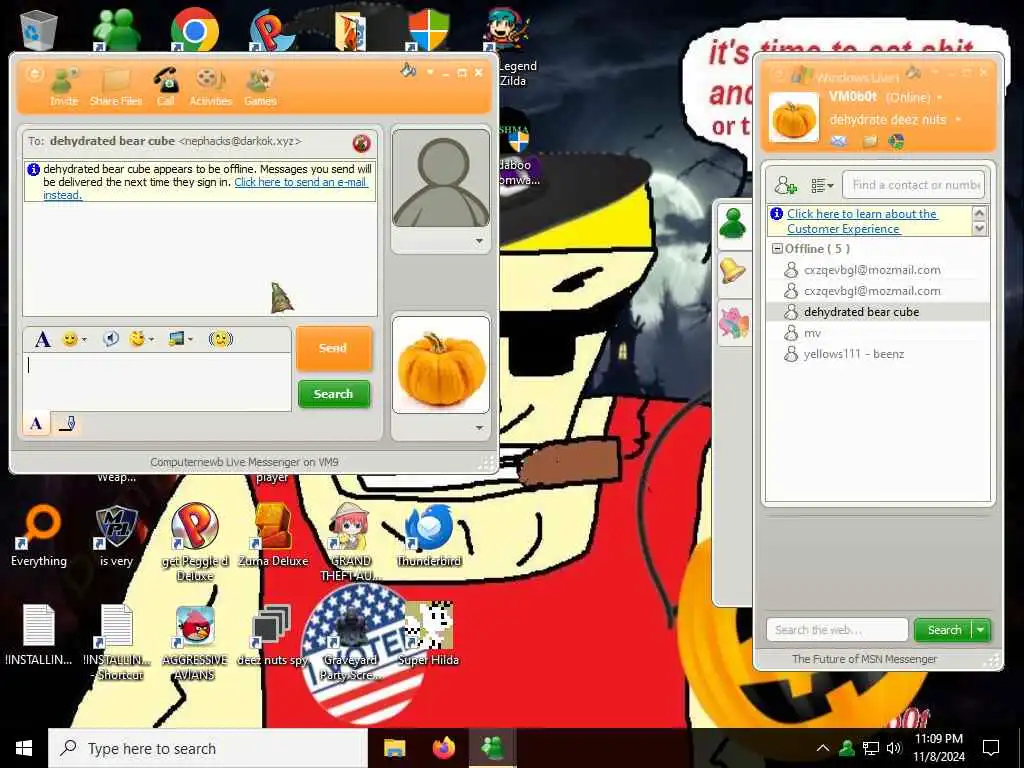The height and width of the screenshot is (768, 1024).
Task: Click the Find a contact or number field
Action: 913,185
